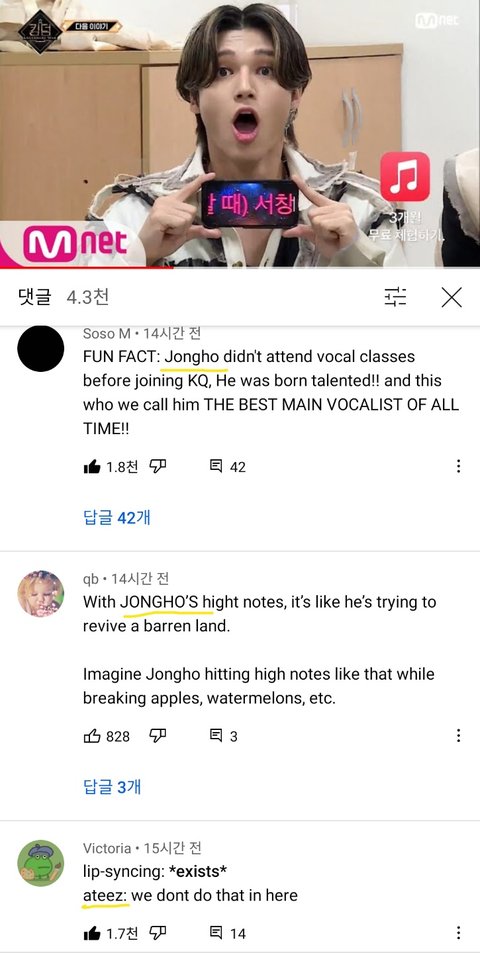The height and width of the screenshot is (953, 480).
Task: Open qb's profile avatar
Action: click(x=41, y=594)
